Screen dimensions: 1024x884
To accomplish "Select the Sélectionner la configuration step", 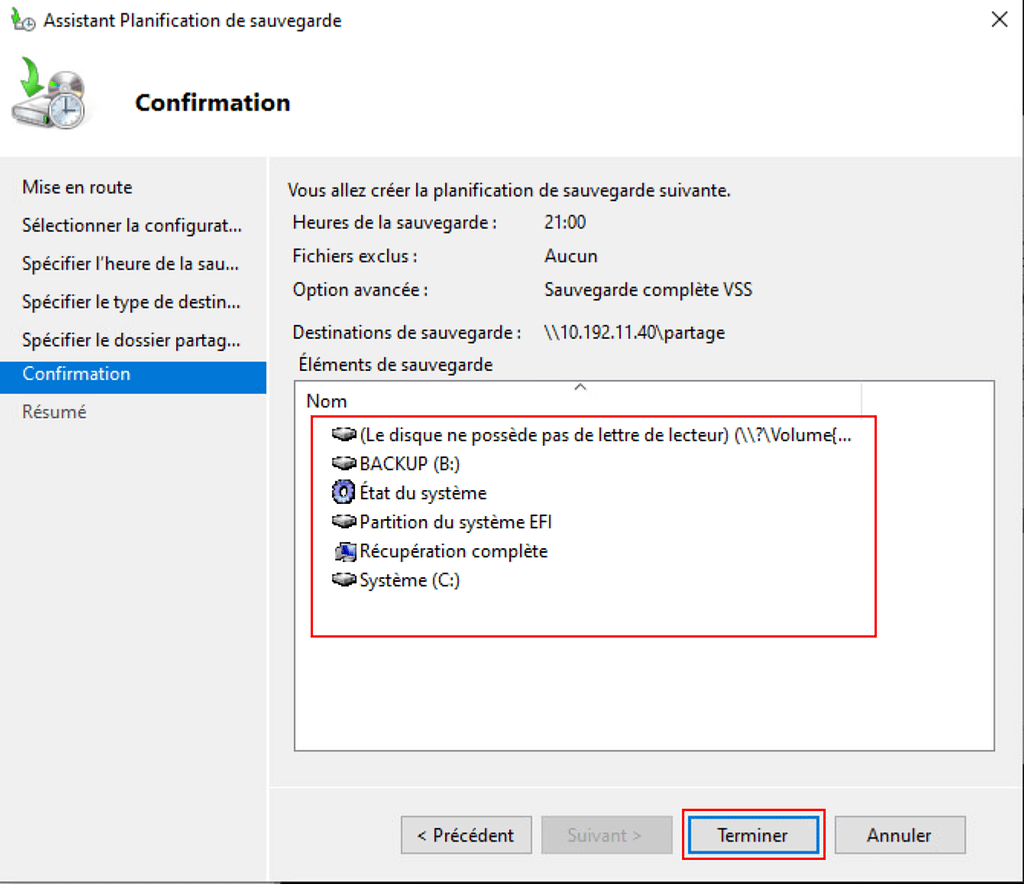I will 131,226.
